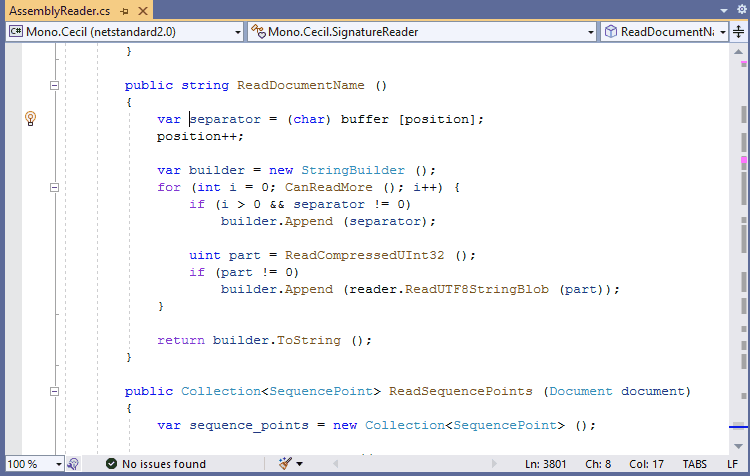Viewport: 750px width, 476px height.
Task: Click the sequence_points variable name
Action: point(249,426)
